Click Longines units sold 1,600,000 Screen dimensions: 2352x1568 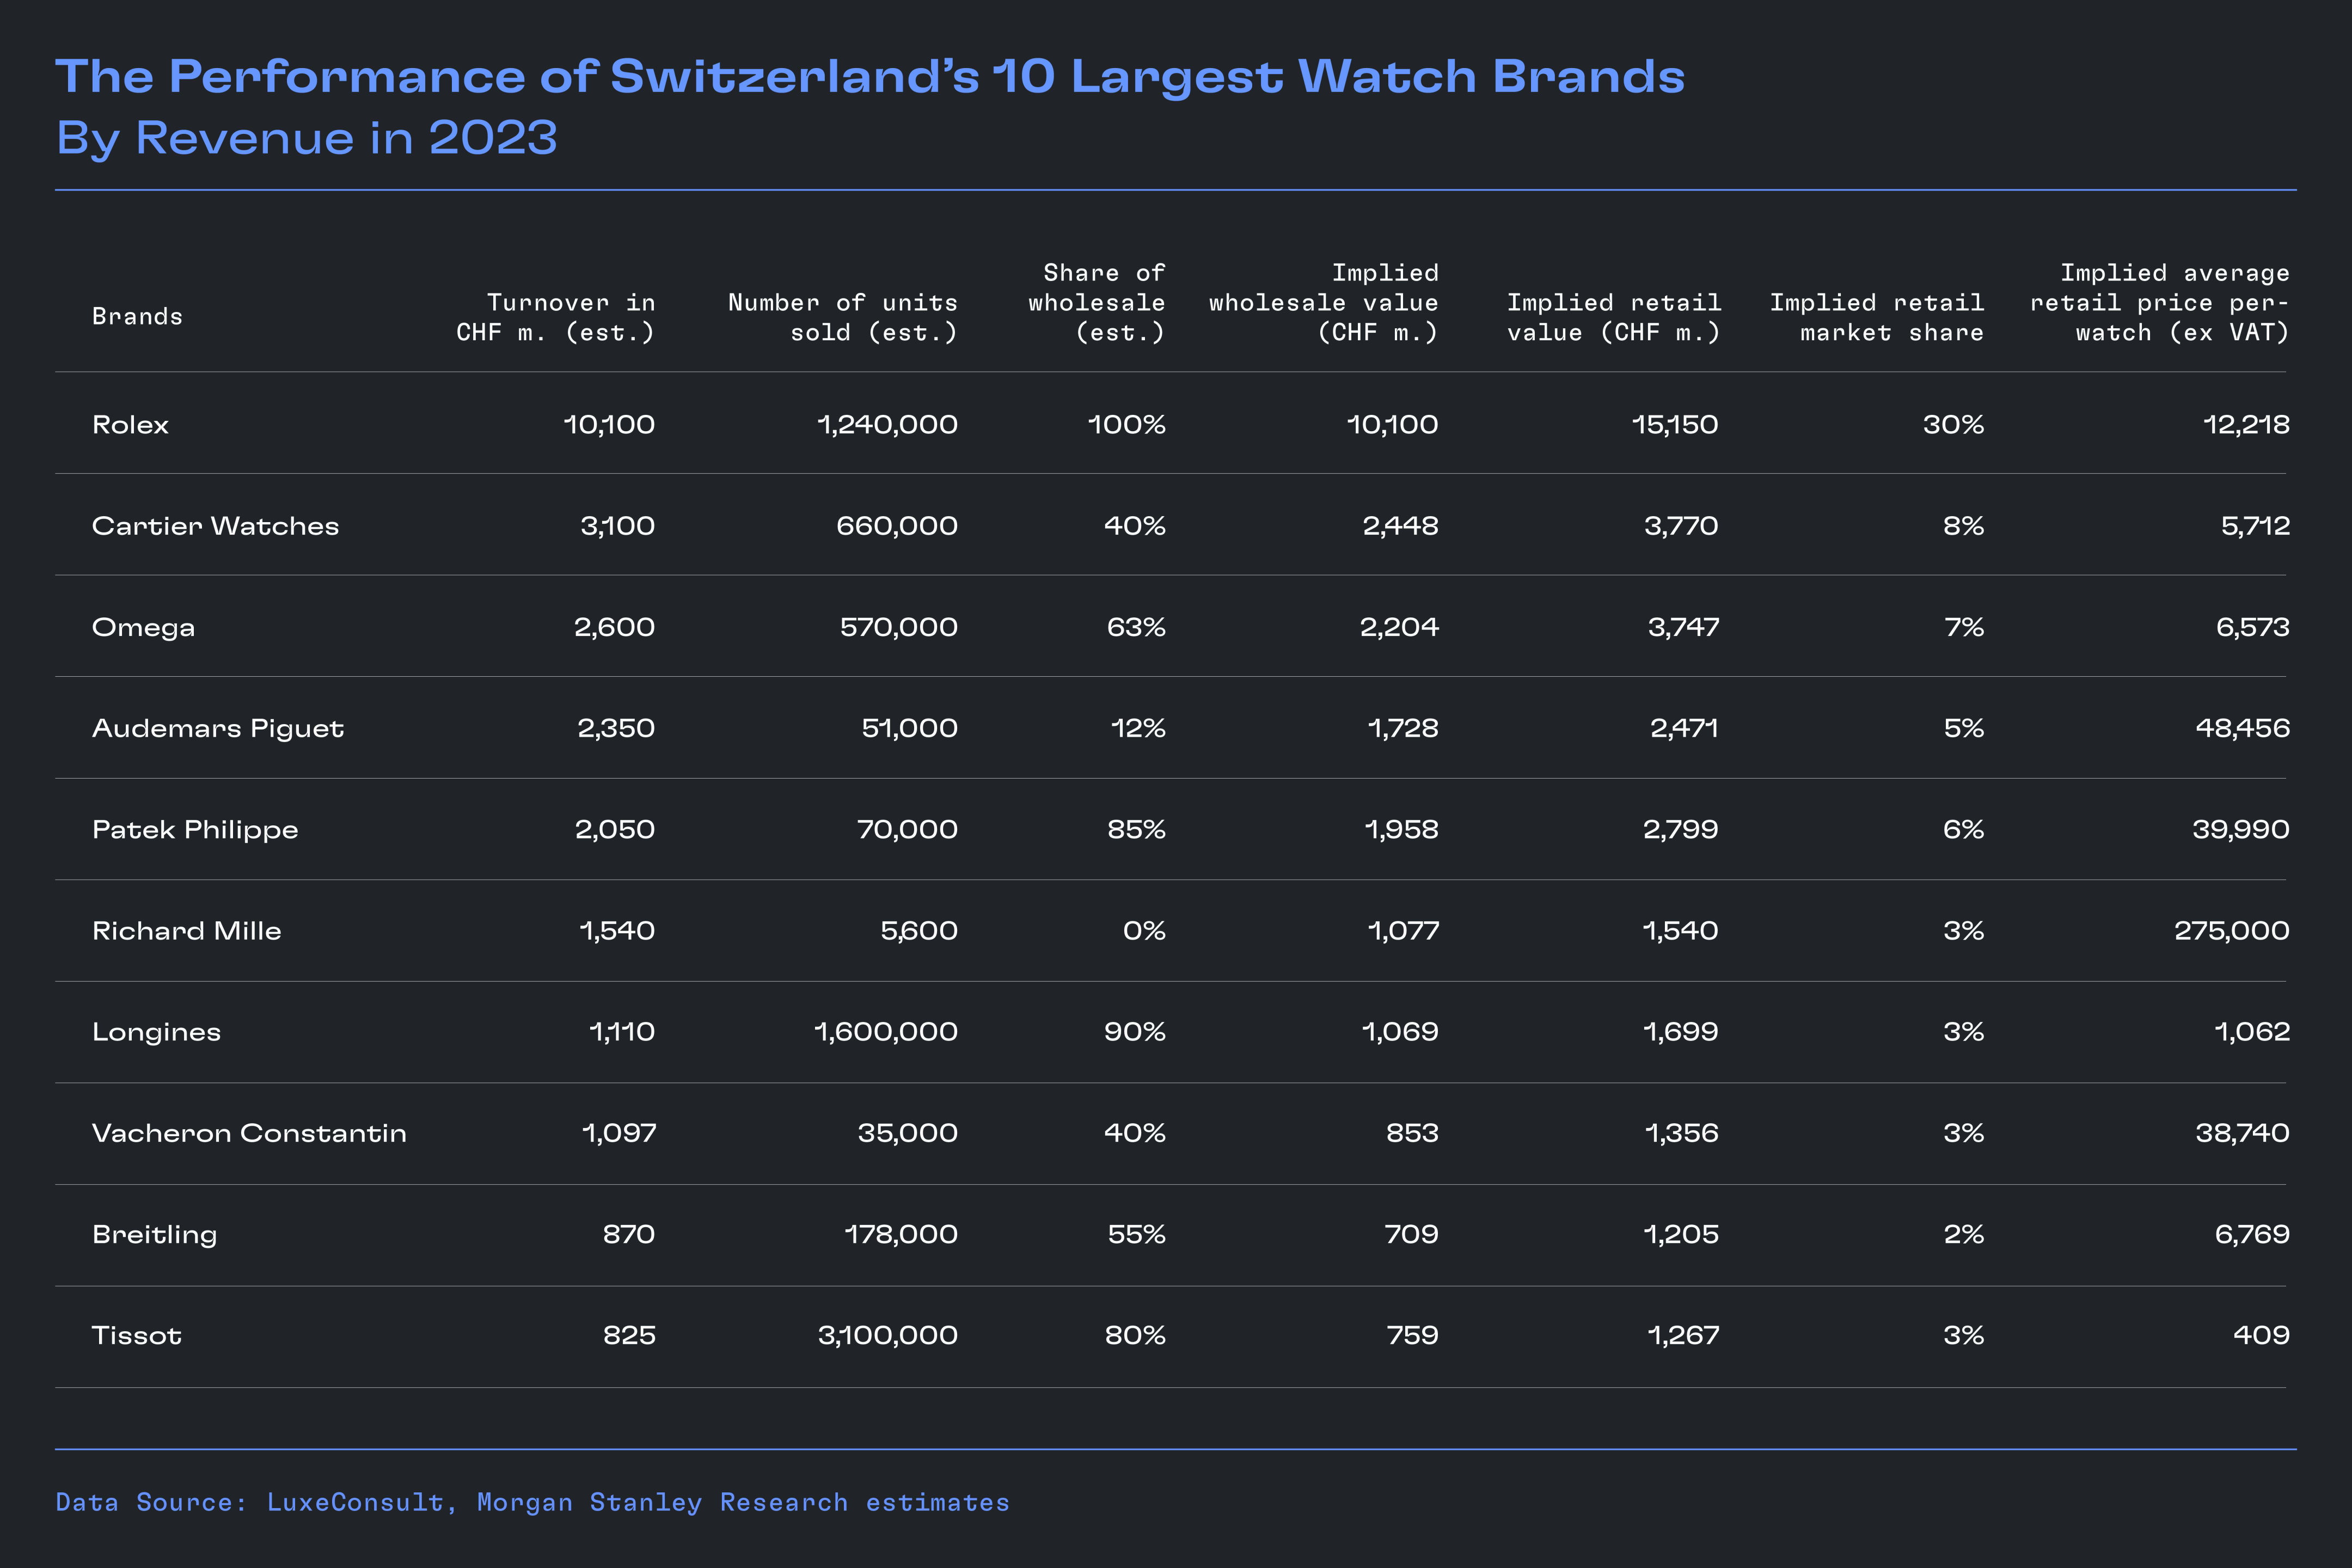coord(886,1033)
